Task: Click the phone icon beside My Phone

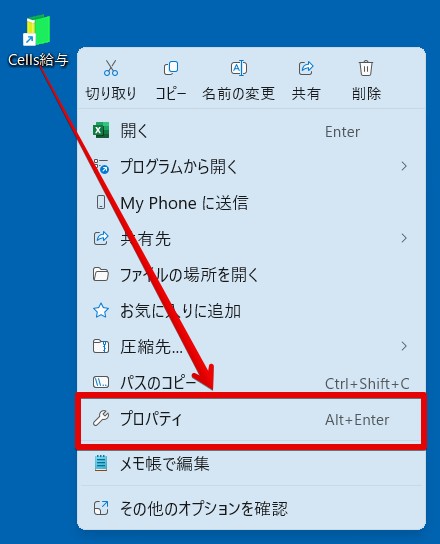Action: point(101,202)
